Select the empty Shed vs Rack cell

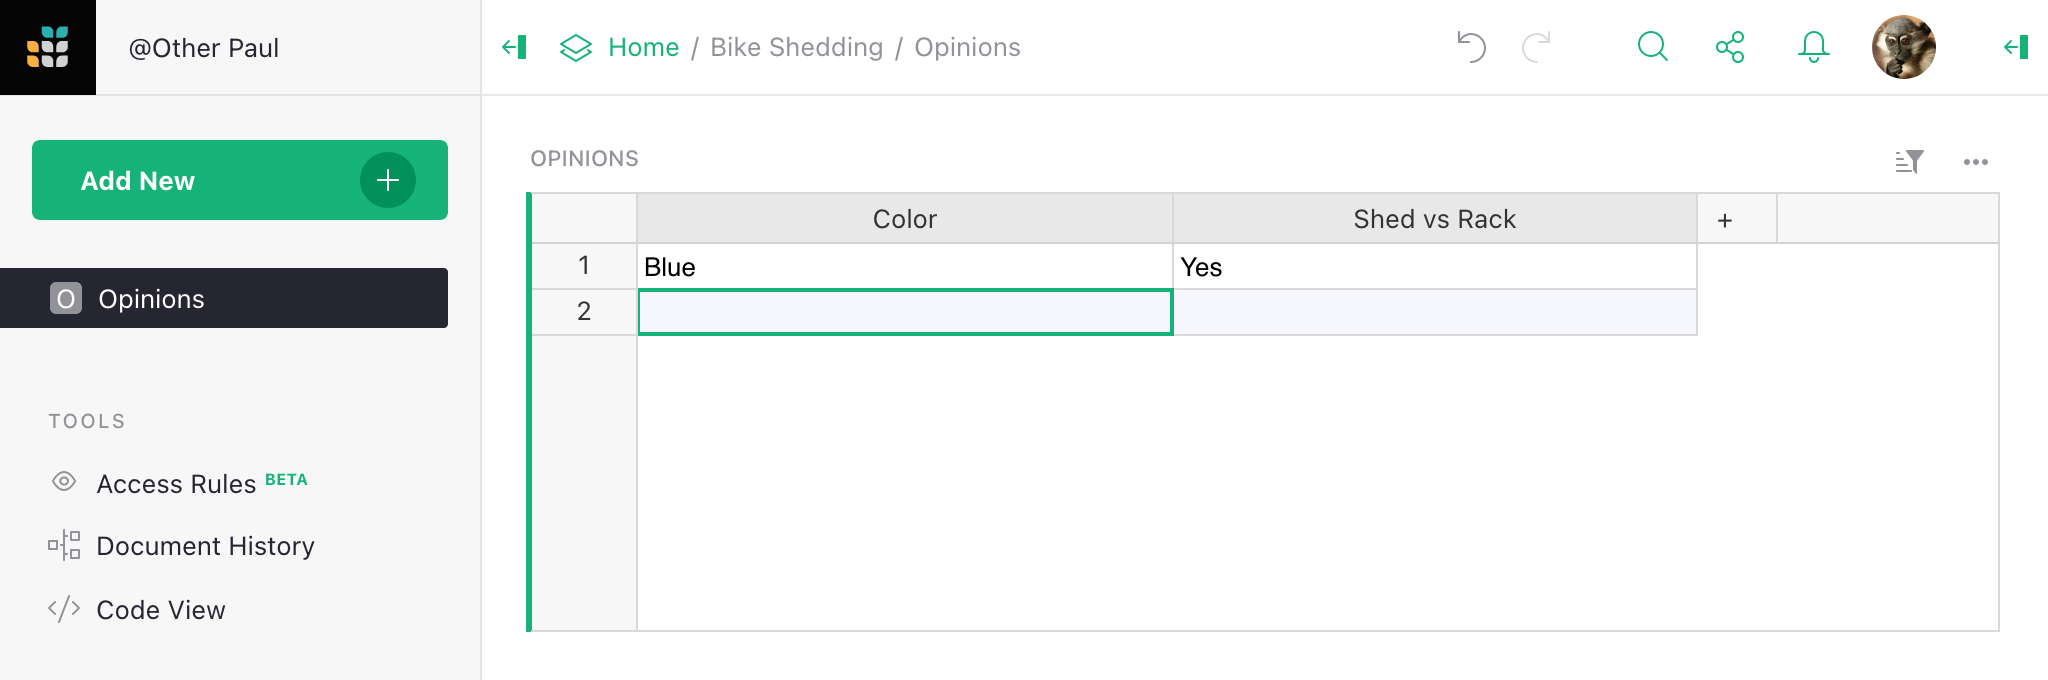(1434, 312)
